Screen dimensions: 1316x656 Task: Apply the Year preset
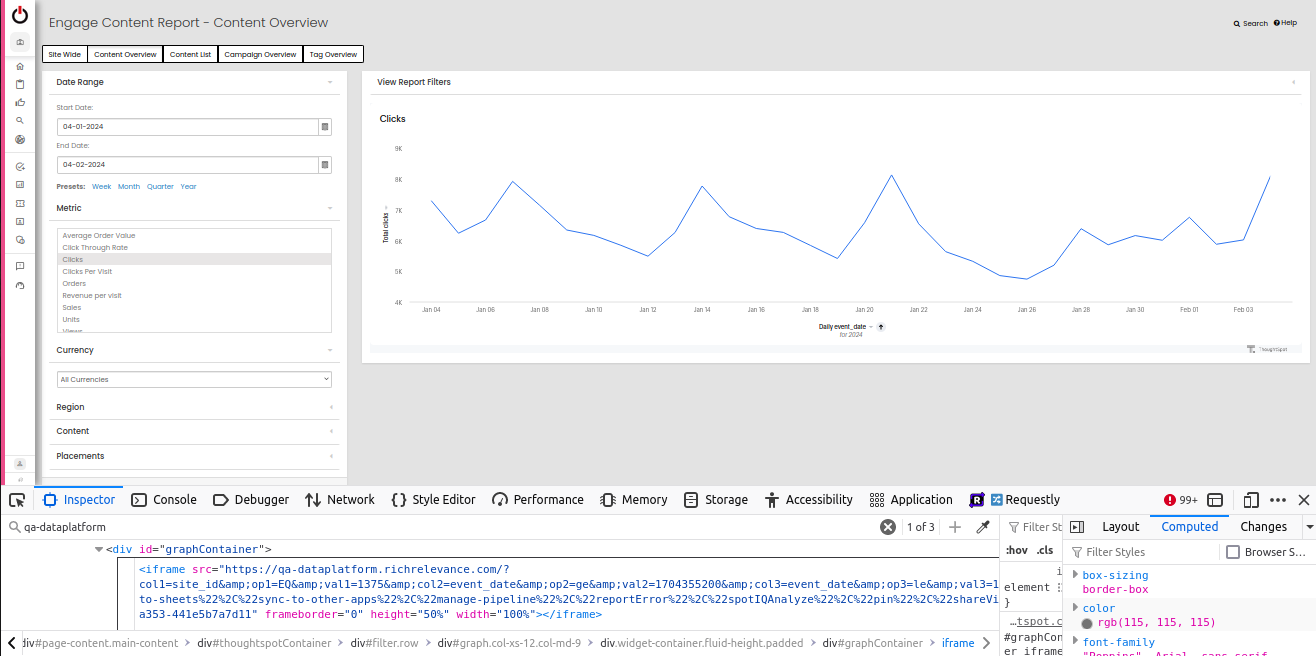pyautogui.click(x=188, y=187)
